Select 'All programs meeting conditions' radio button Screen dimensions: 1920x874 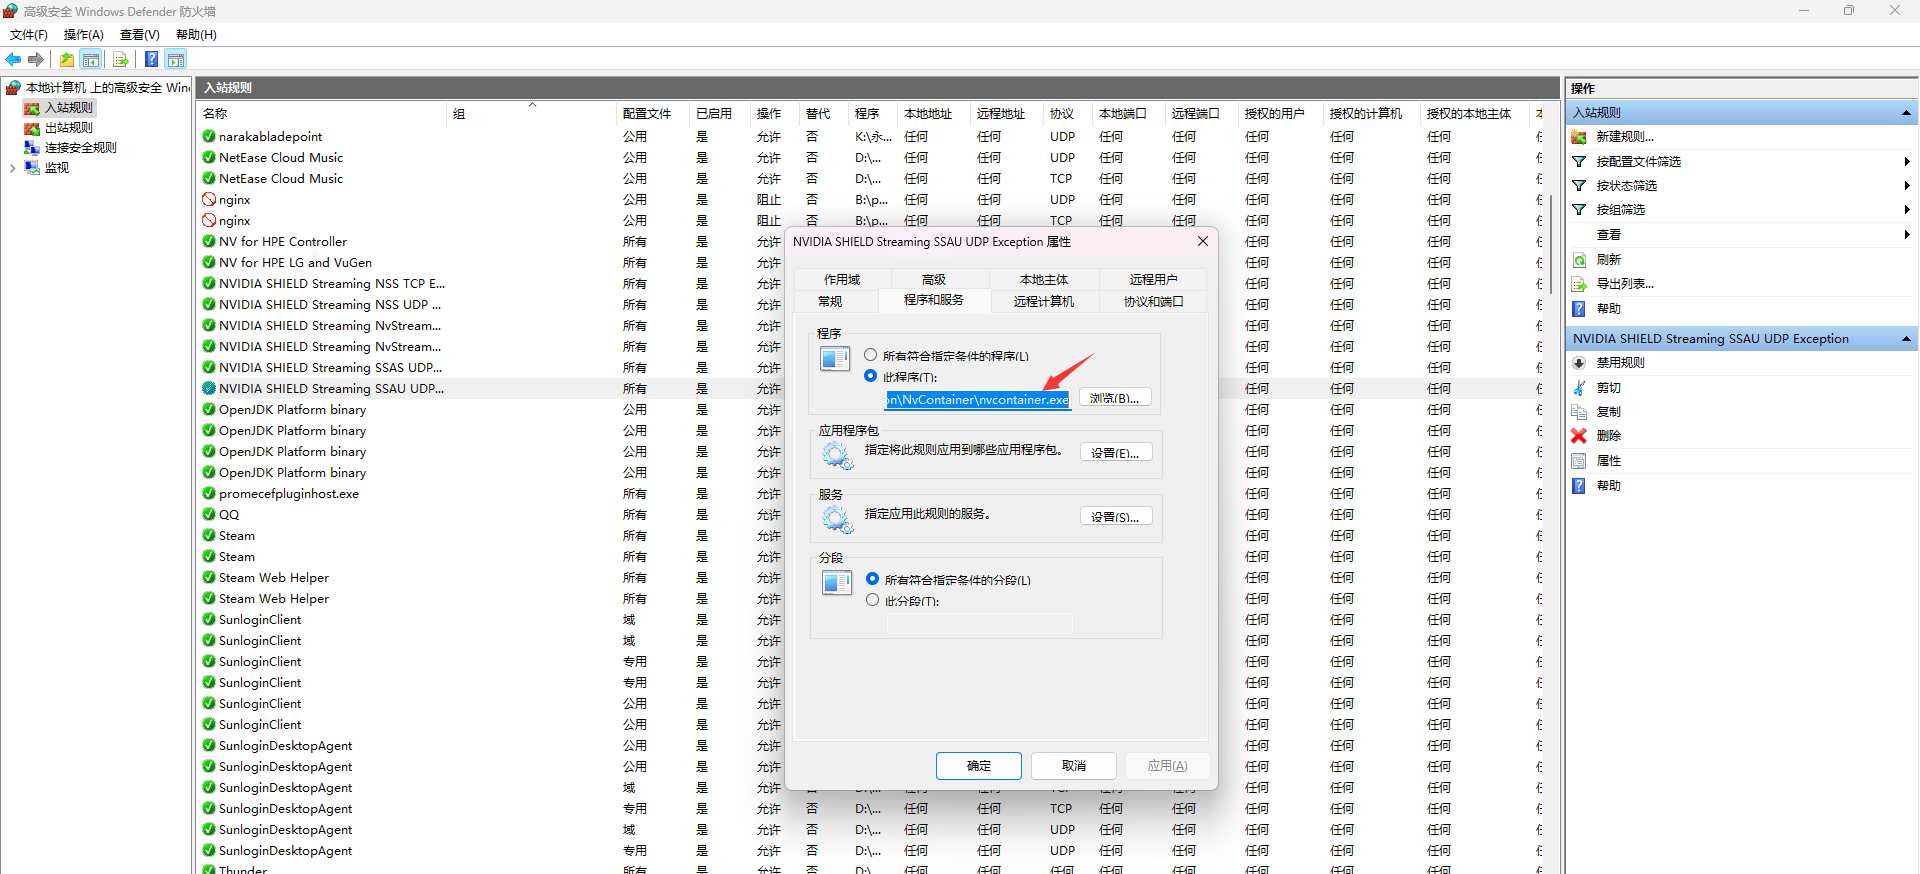point(871,355)
